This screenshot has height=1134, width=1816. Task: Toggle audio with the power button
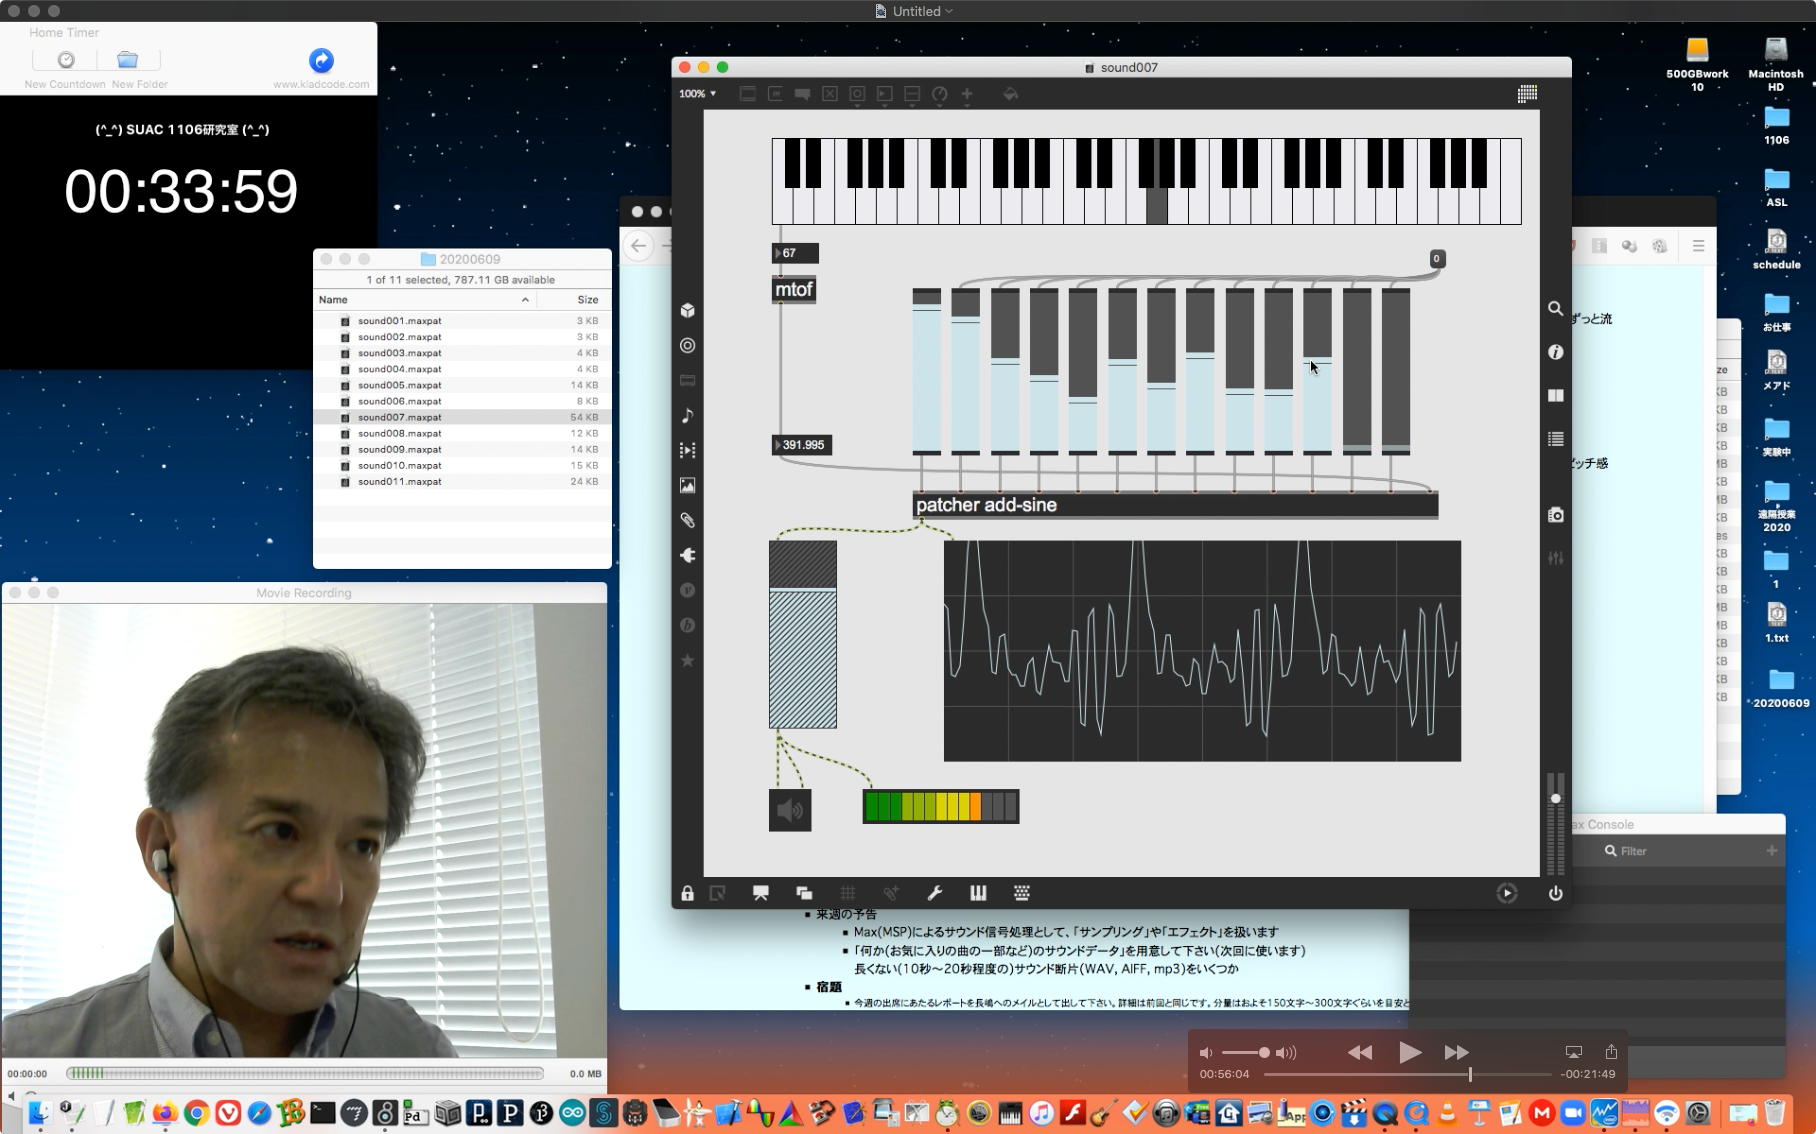pos(1555,893)
